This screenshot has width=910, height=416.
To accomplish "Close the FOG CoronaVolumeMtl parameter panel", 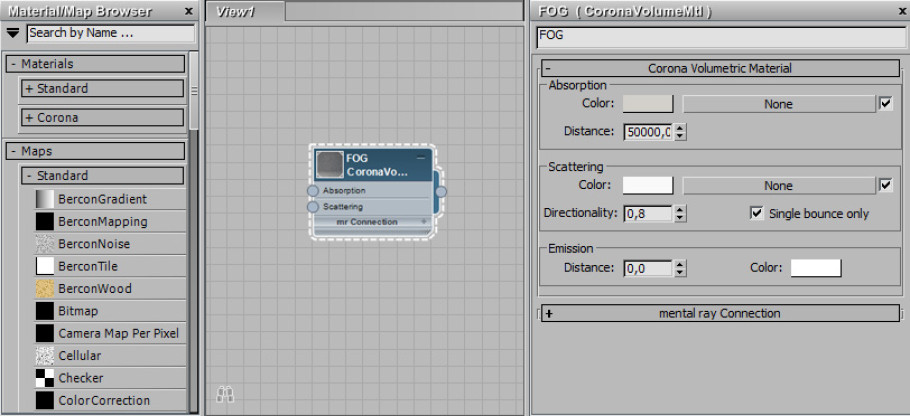I will coord(900,11).
